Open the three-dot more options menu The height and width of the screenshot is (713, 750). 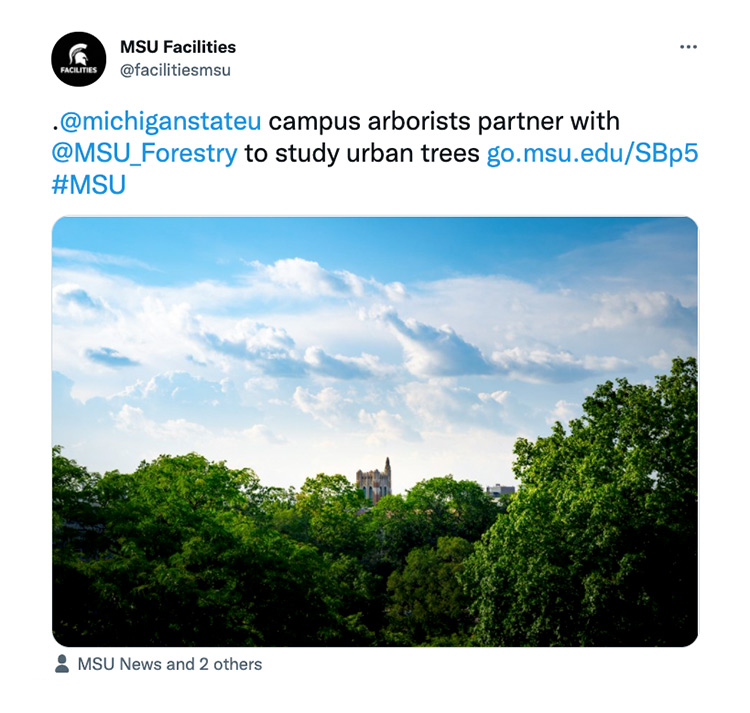[688, 47]
